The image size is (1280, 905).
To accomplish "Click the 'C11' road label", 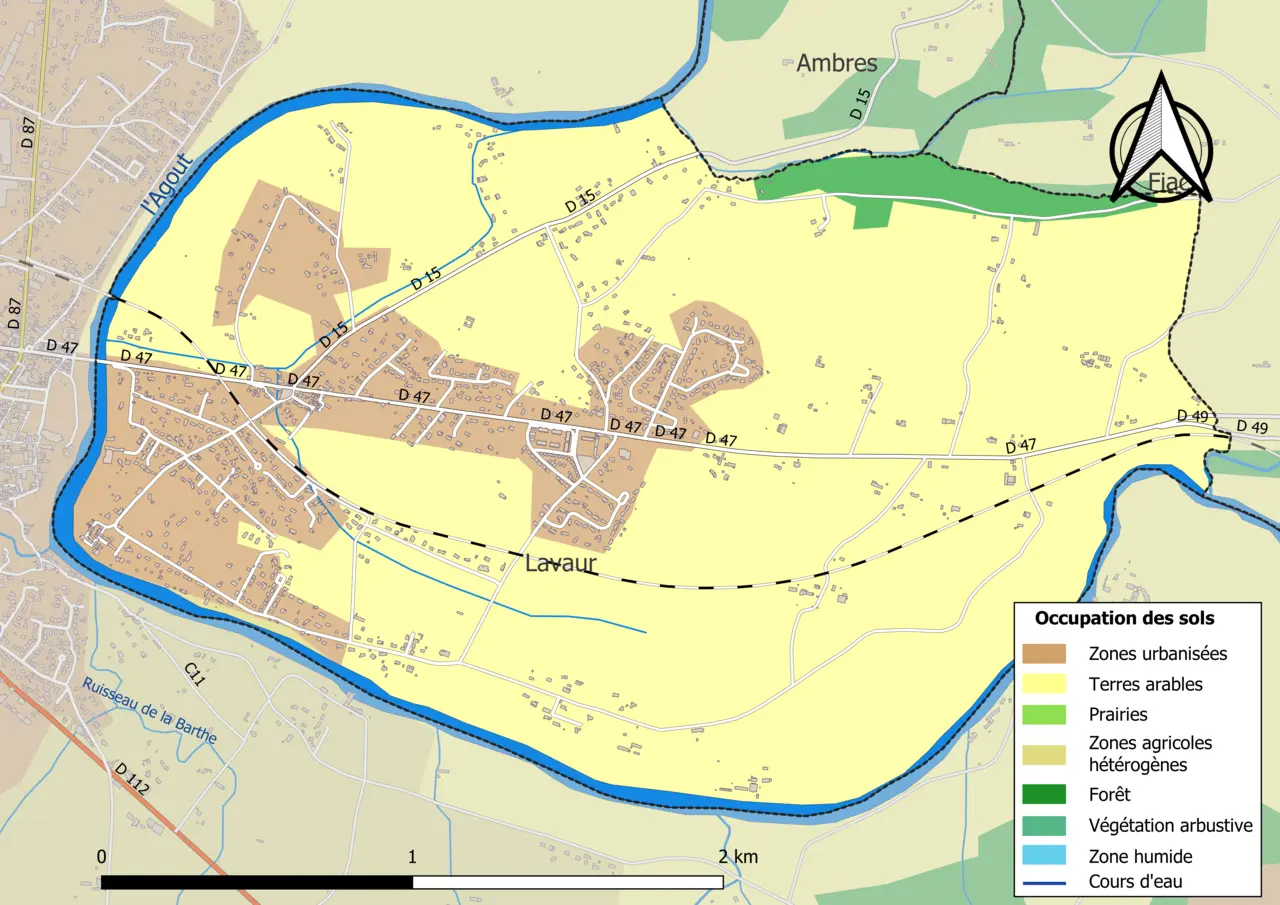I will pyautogui.click(x=194, y=672).
